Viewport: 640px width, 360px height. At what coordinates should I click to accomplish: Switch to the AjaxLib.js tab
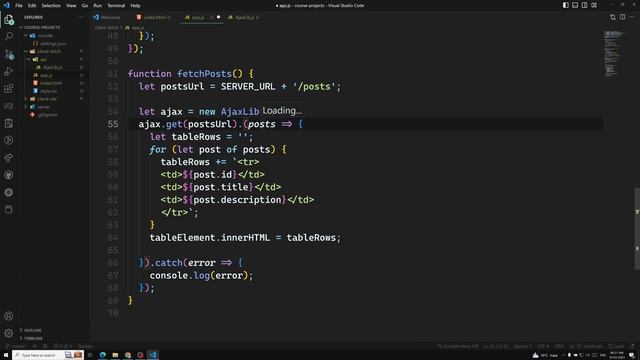[244, 18]
